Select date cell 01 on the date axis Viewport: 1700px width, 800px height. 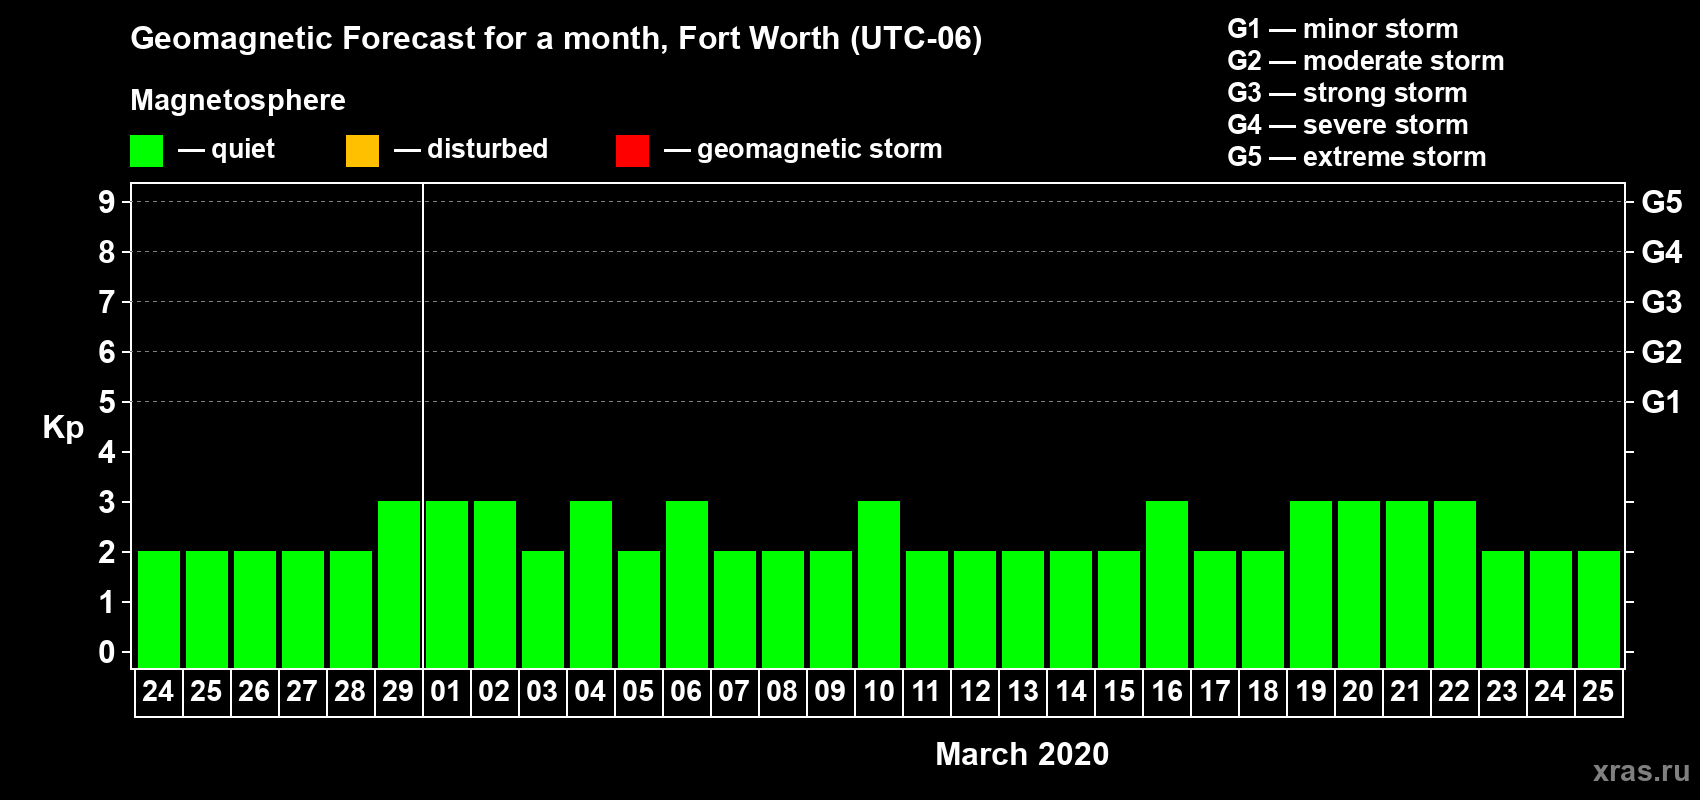pos(446,692)
